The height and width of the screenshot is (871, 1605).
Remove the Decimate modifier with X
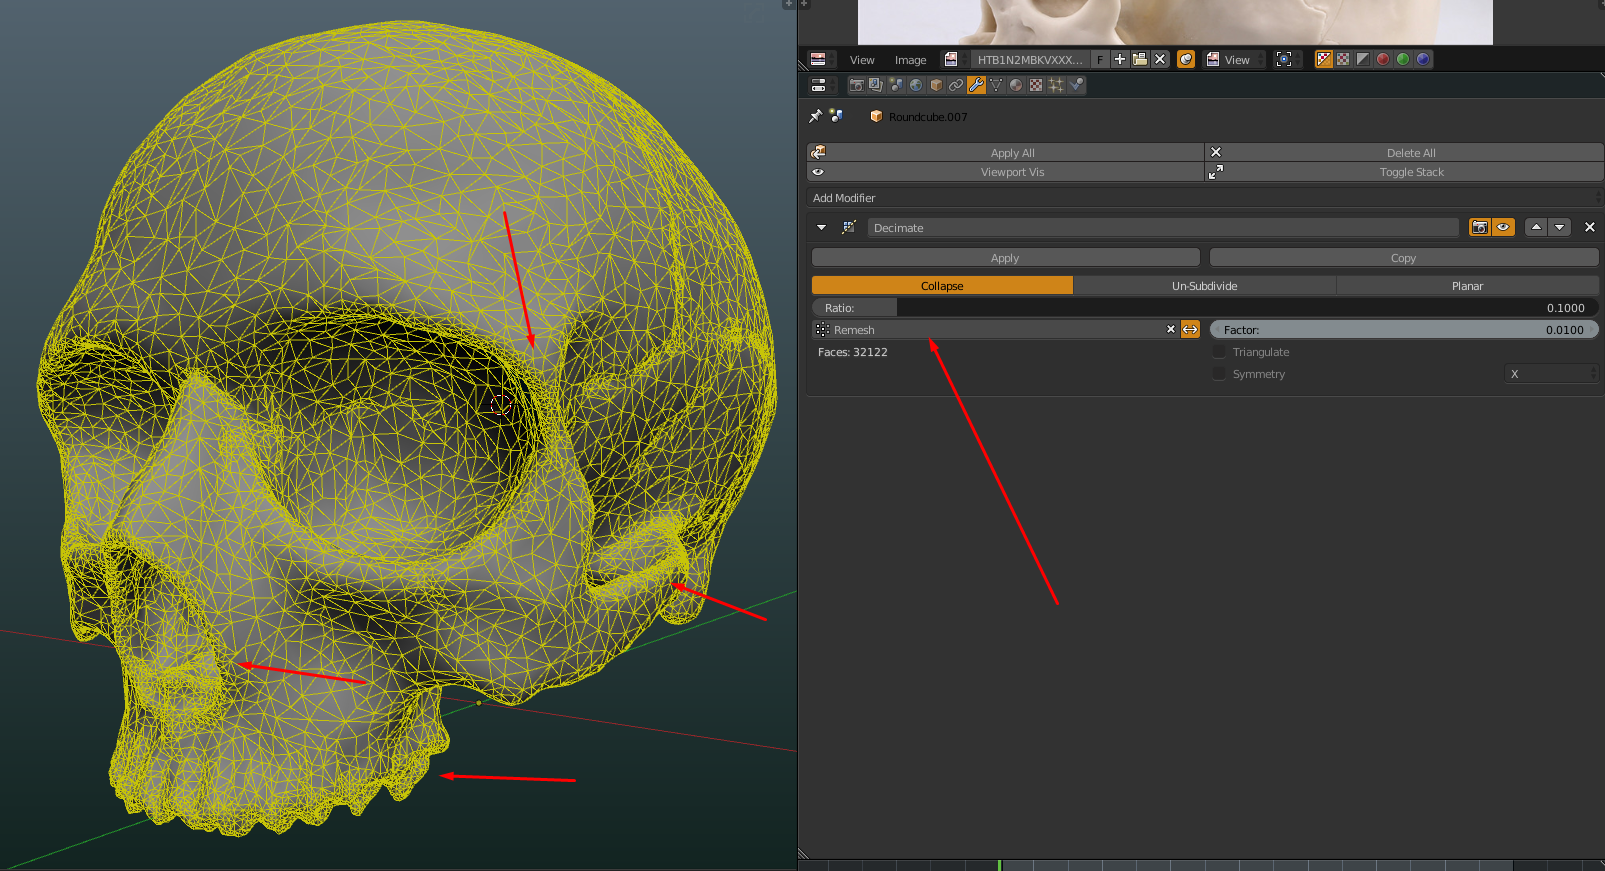coord(1590,227)
